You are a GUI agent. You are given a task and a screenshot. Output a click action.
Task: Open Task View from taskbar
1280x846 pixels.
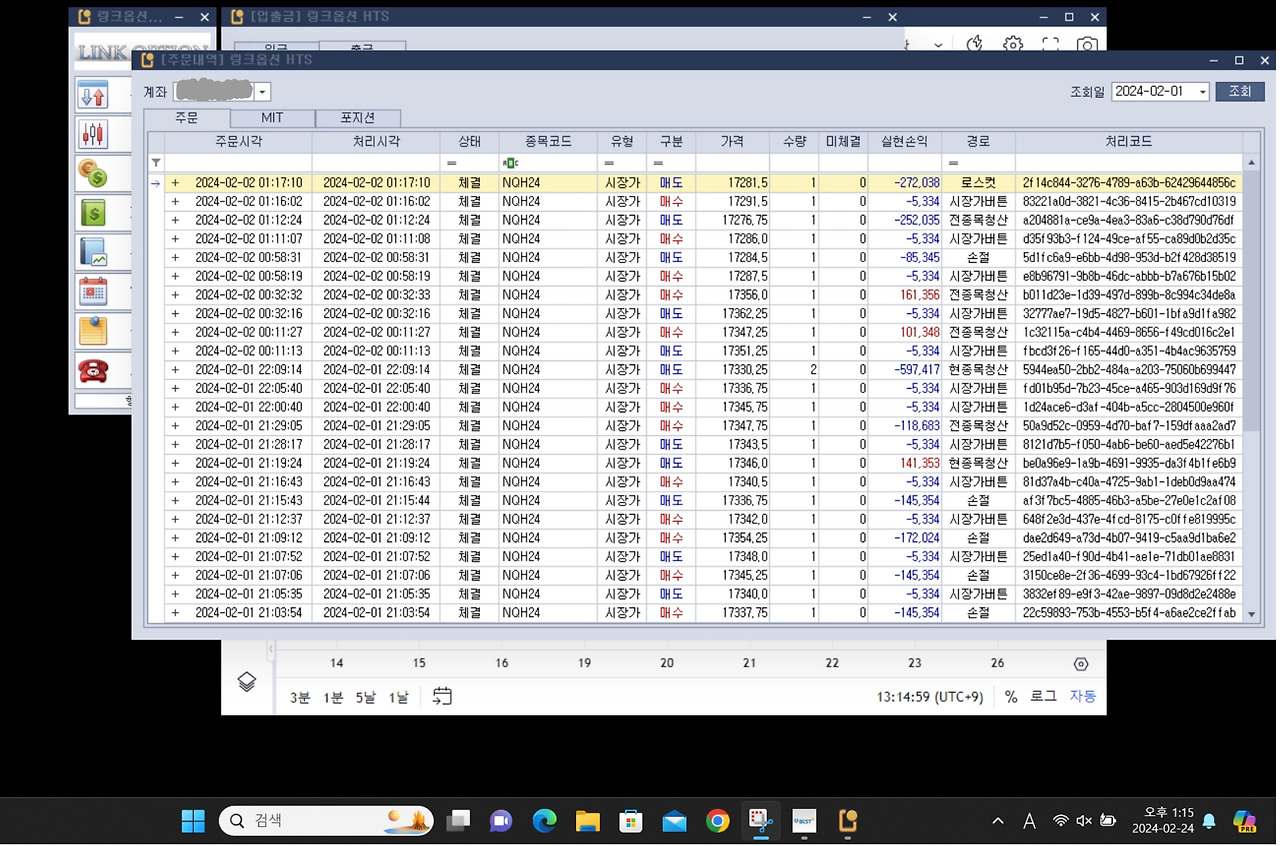click(x=458, y=821)
